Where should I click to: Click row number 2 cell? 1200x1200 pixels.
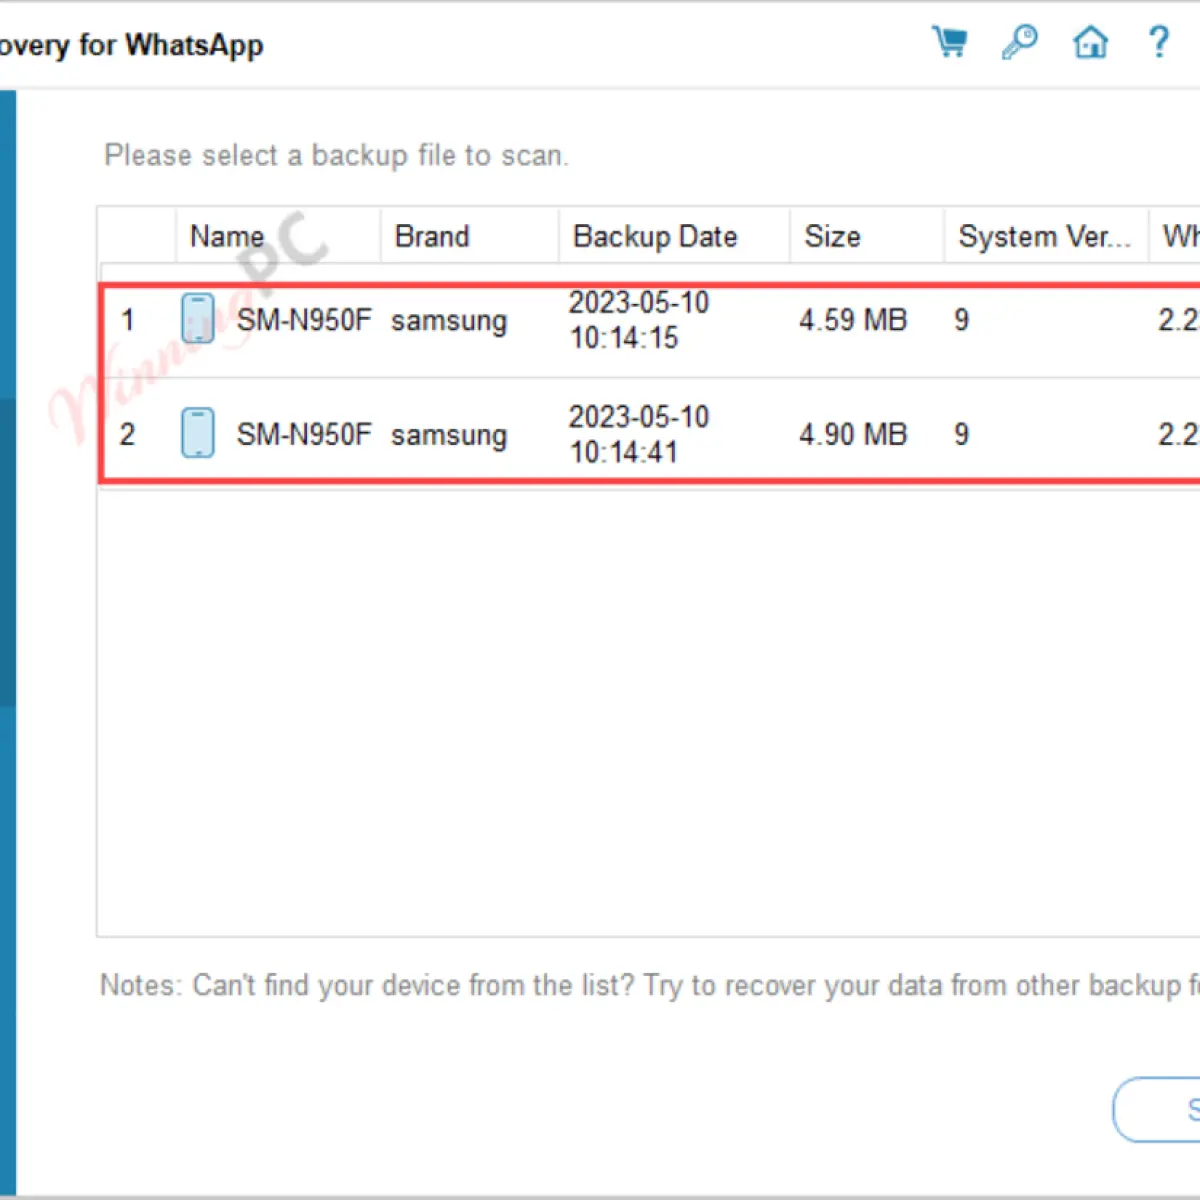pyautogui.click(x=128, y=434)
